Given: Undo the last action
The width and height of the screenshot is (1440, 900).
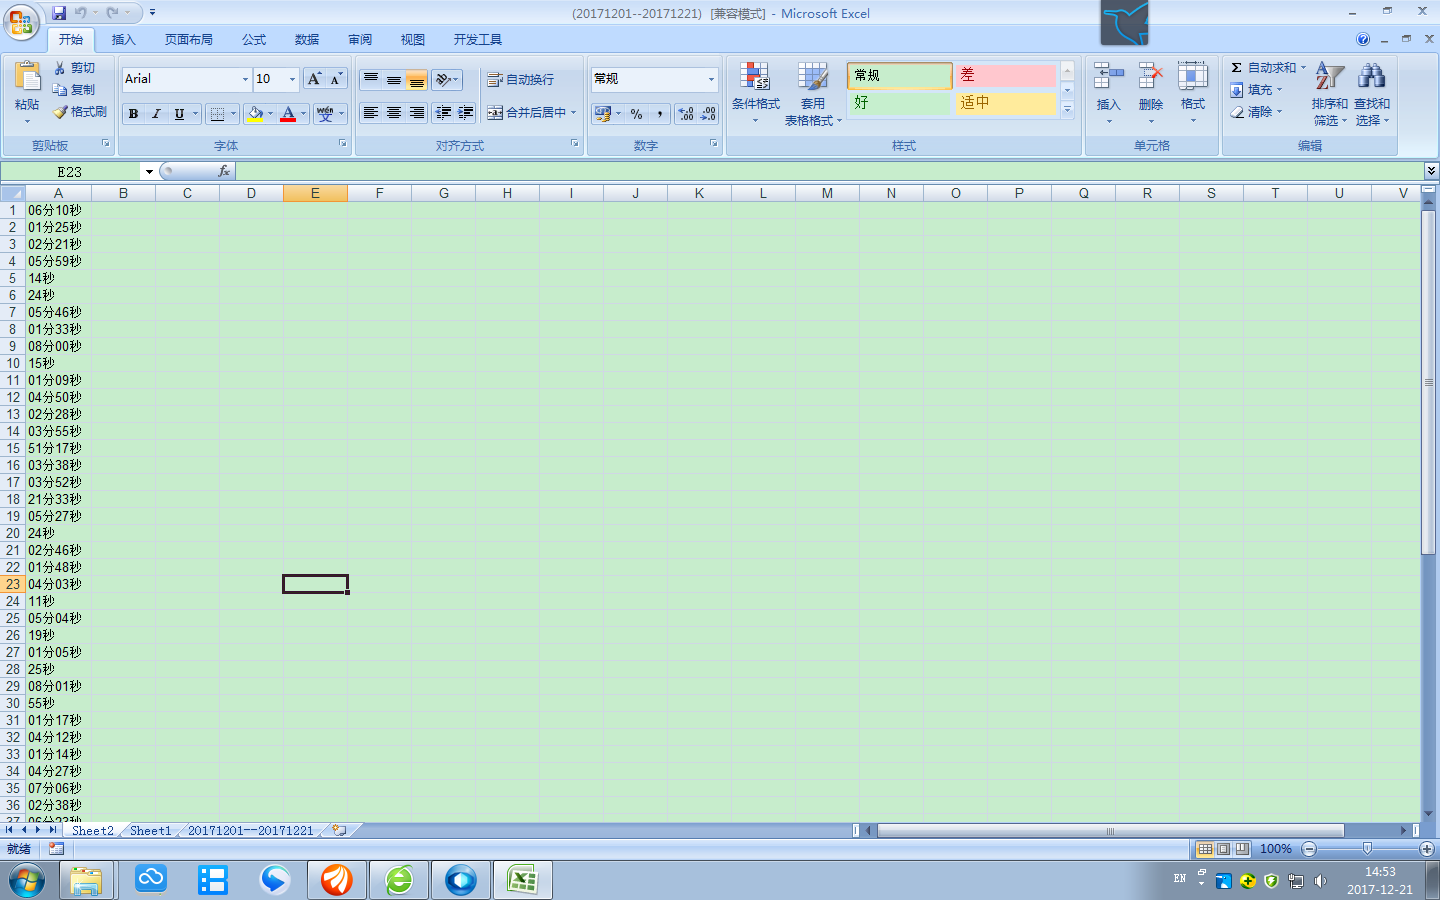Looking at the screenshot, I should (x=81, y=13).
